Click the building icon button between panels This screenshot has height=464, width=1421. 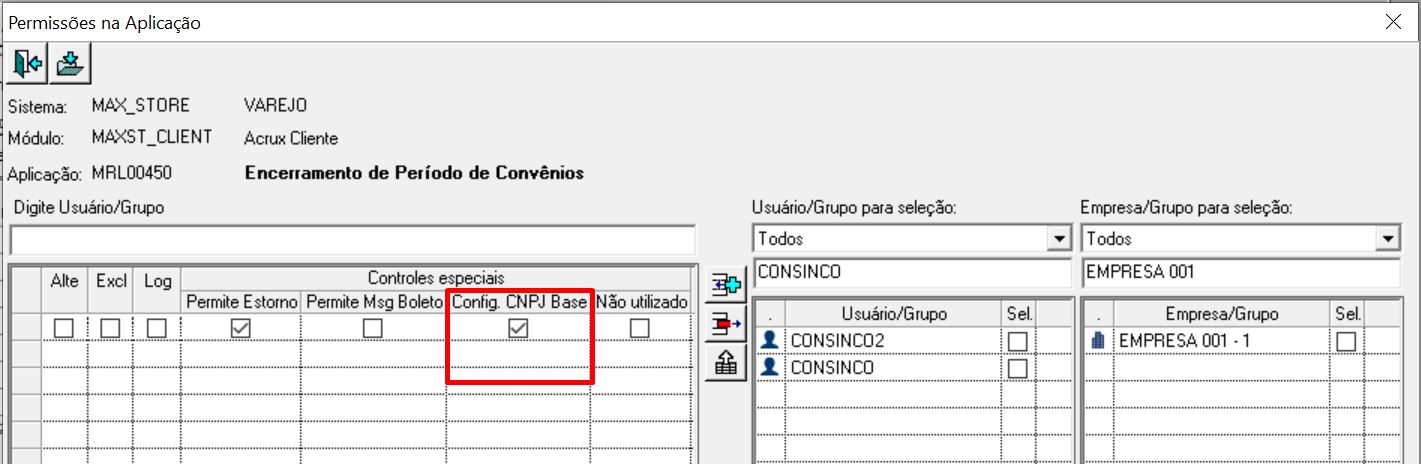pyautogui.click(x=728, y=362)
